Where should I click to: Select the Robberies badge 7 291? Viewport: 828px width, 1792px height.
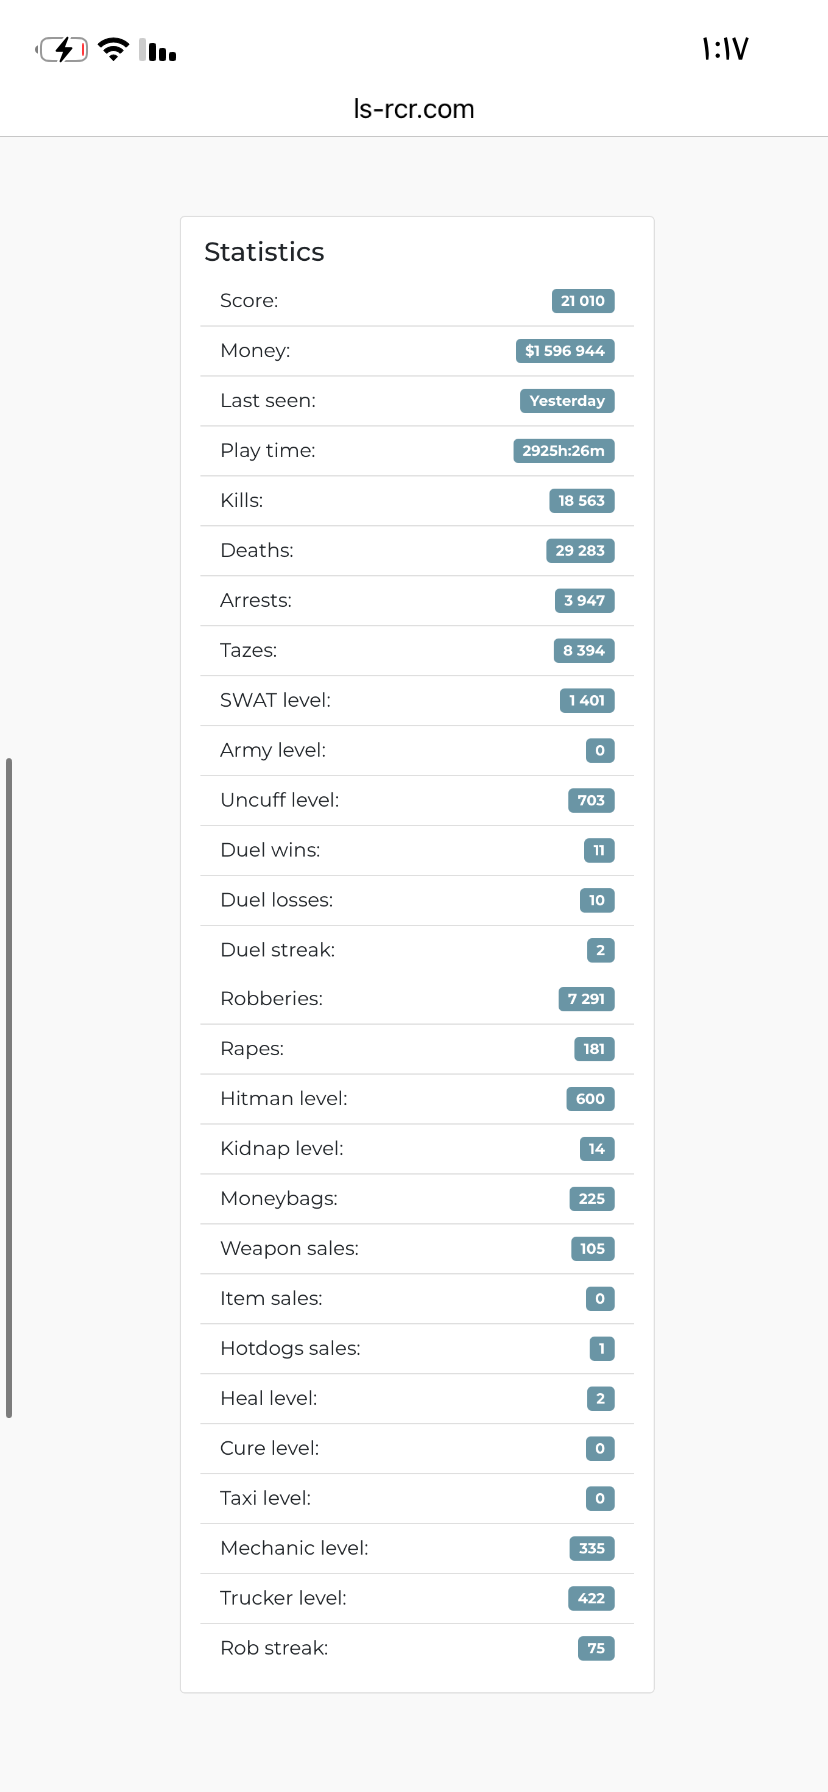[x=586, y=999]
